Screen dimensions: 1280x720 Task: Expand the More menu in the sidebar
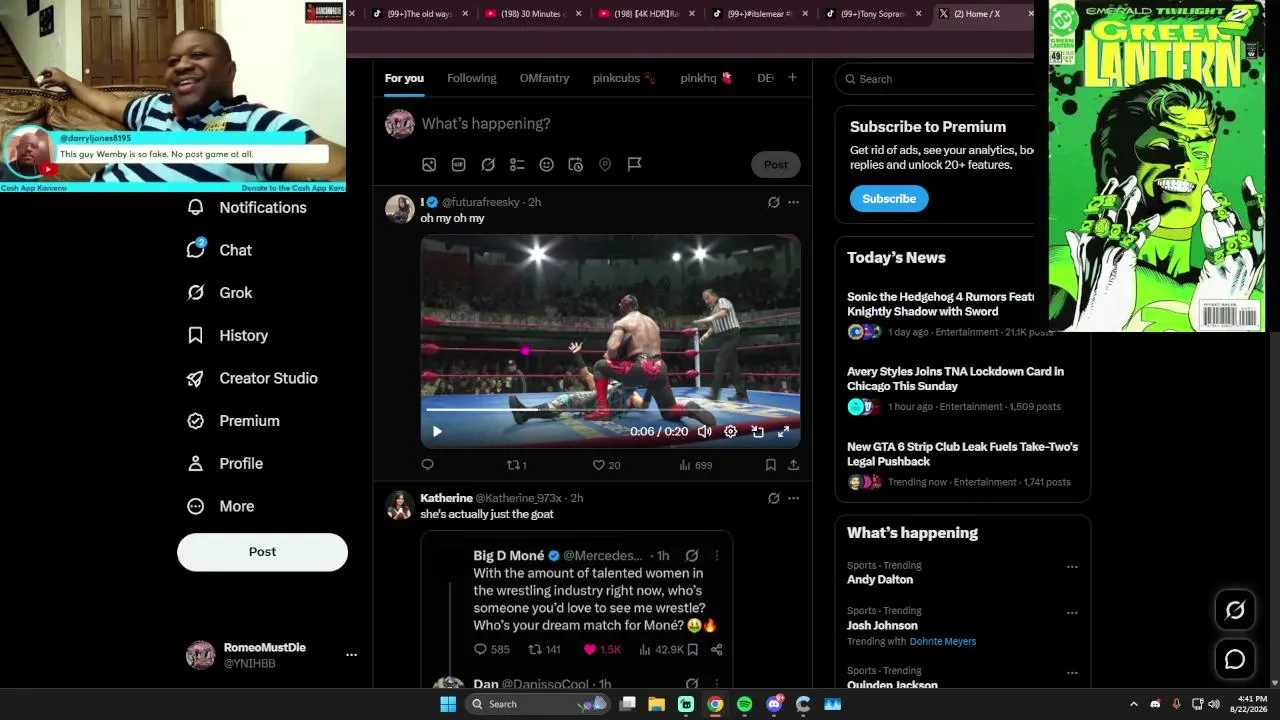[x=221, y=506]
